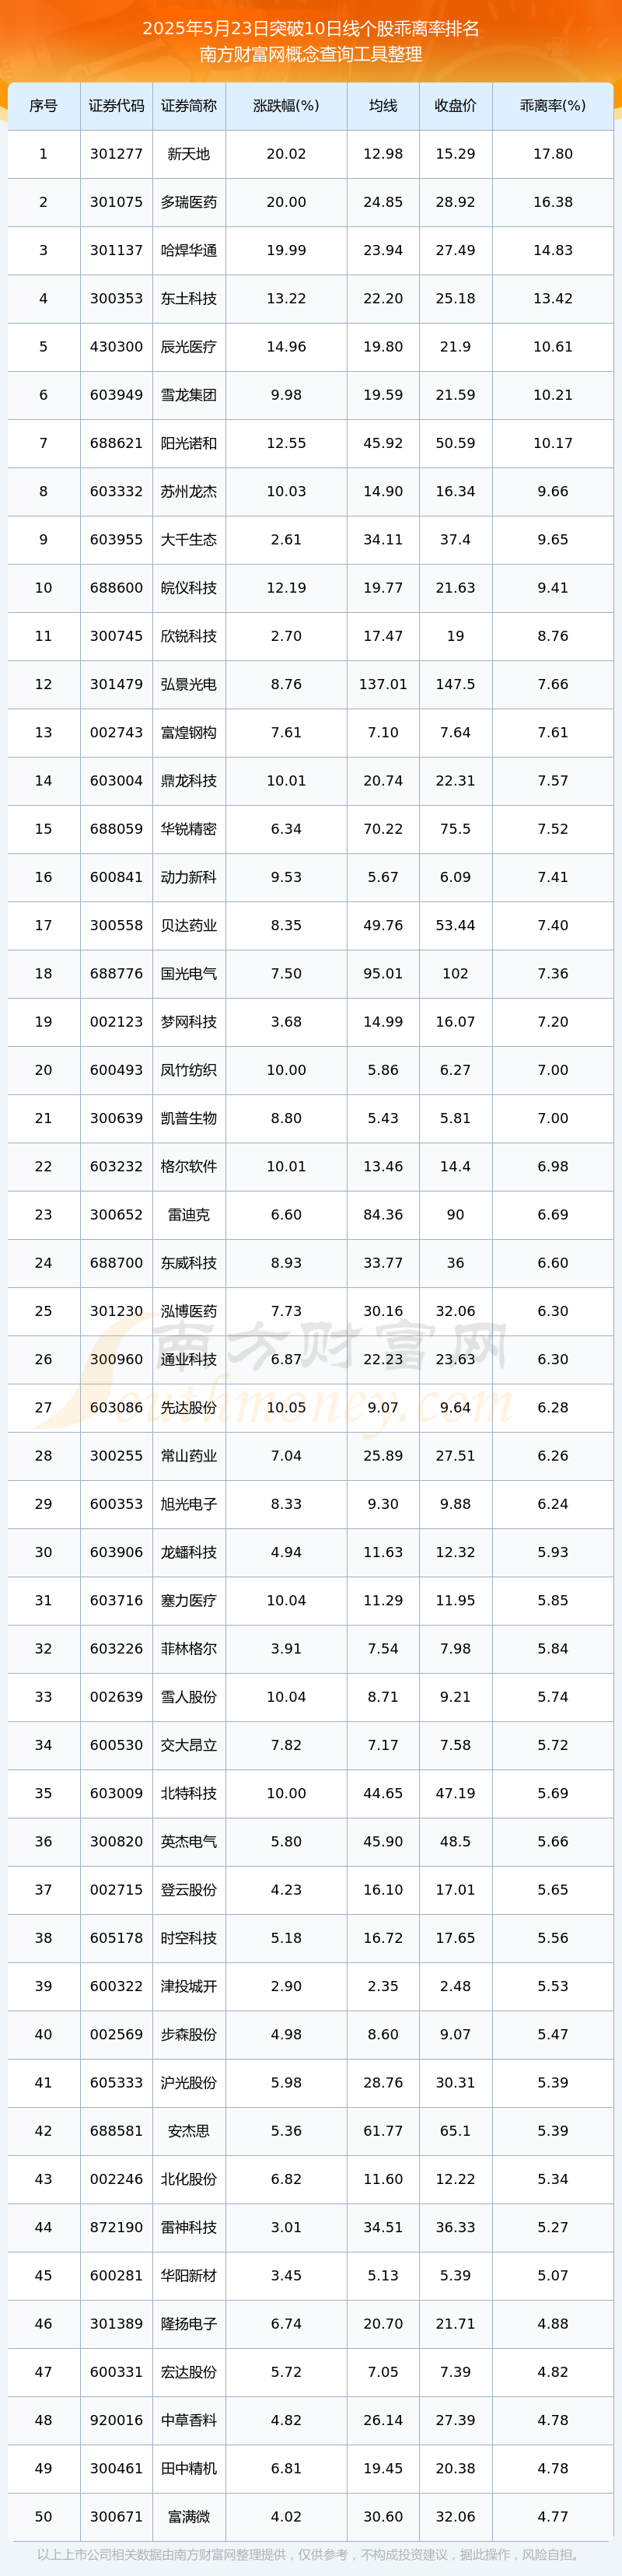Click stock name 多瑞医药
This screenshot has height=2576, width=622.
point(189,202)
